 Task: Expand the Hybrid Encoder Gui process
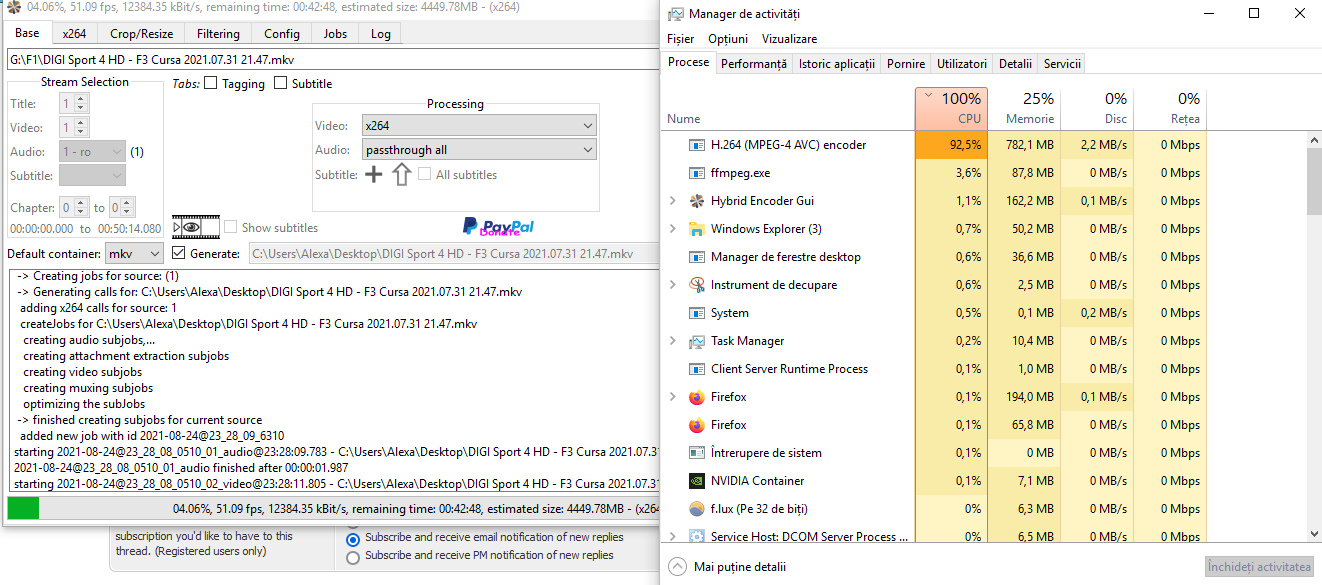click(673, 201)
